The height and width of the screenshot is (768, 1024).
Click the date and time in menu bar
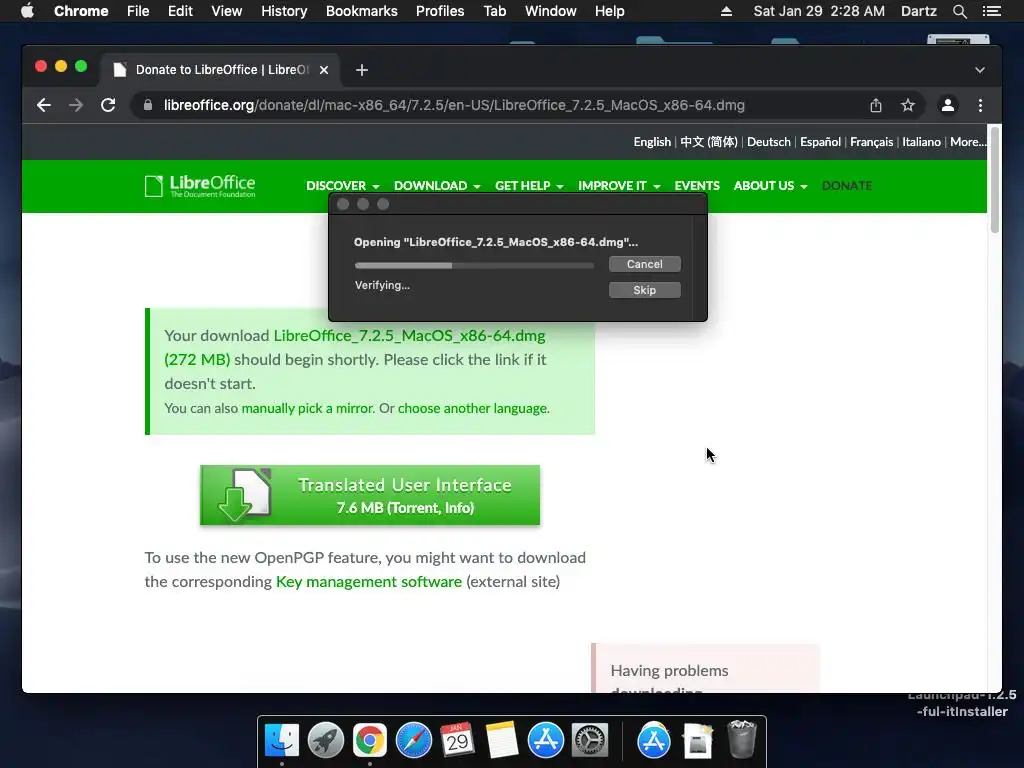[819, 11]
